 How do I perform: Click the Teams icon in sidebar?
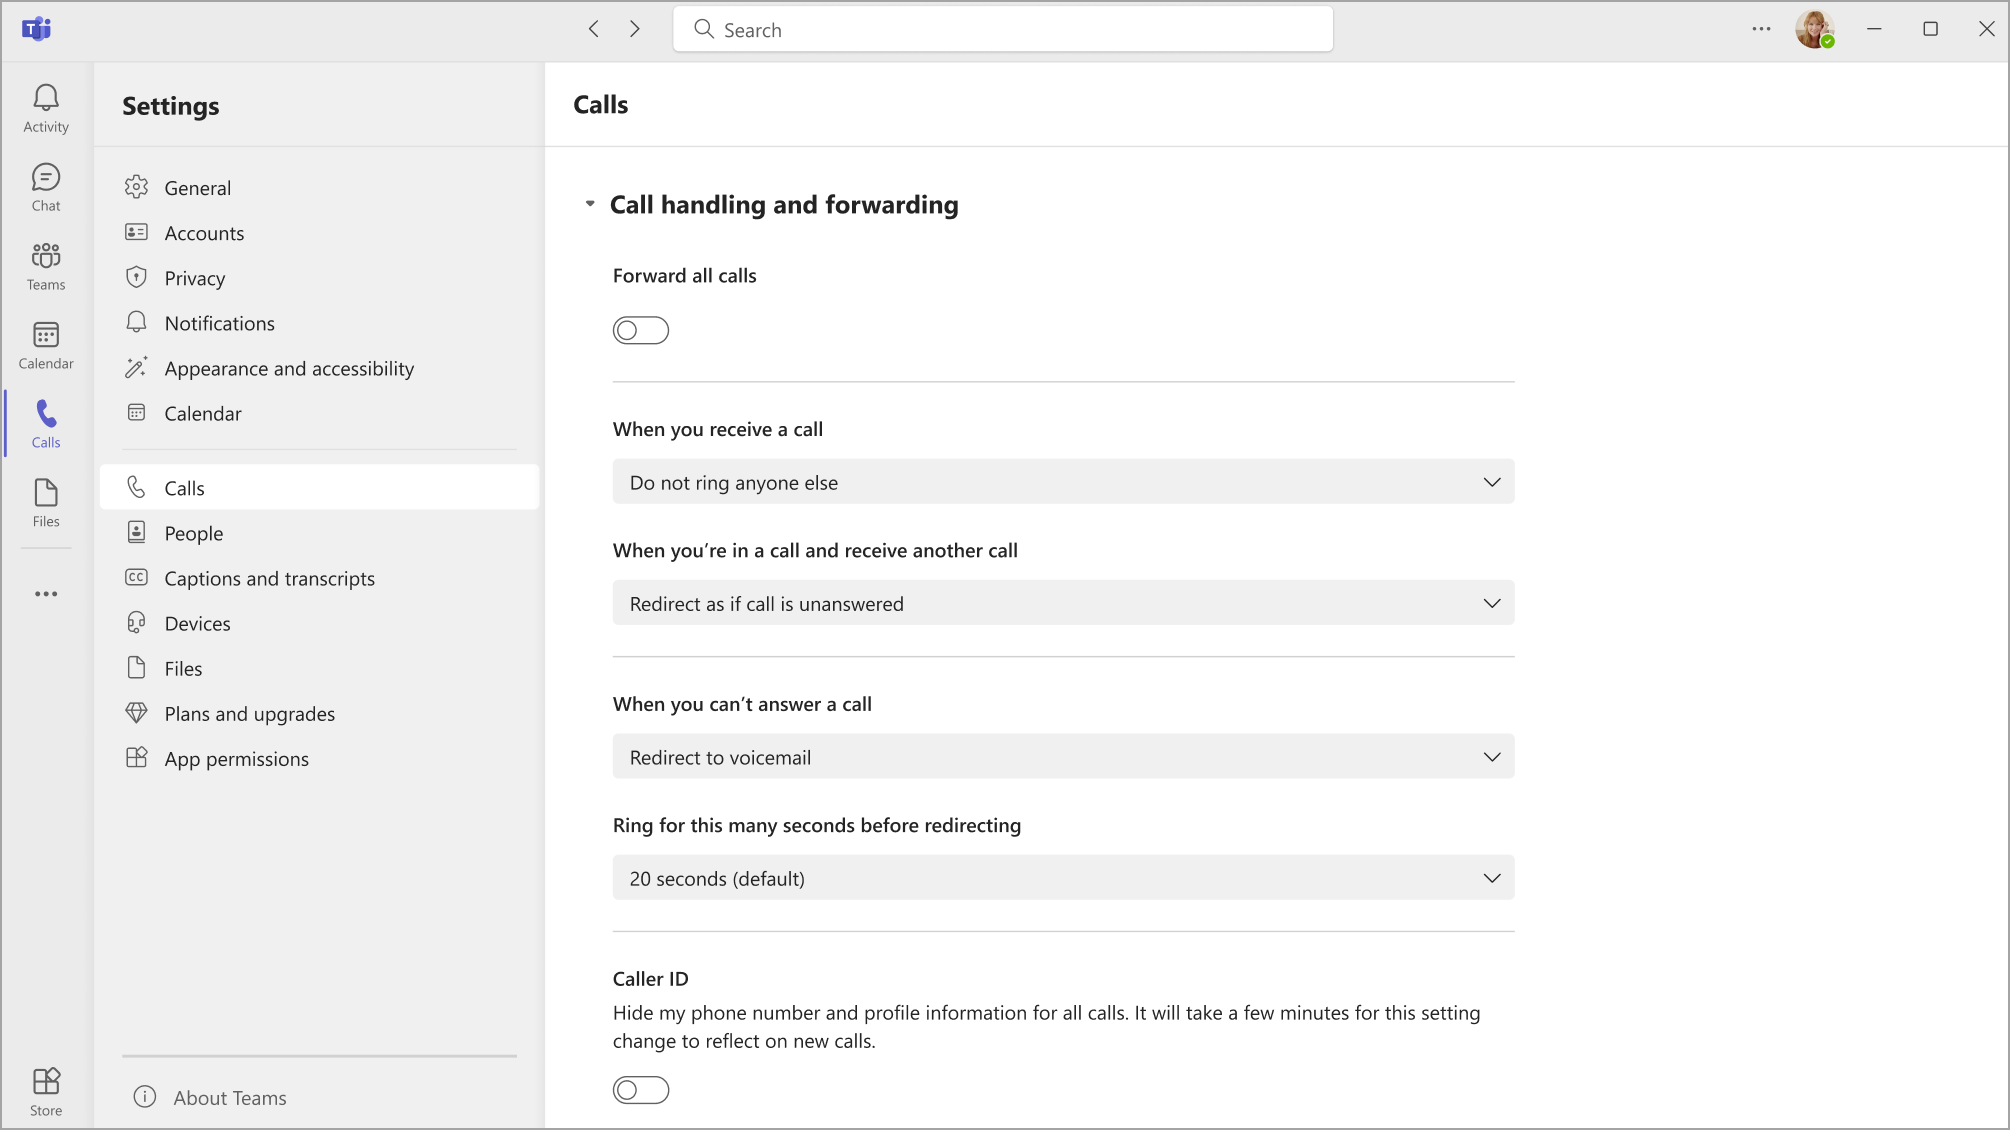[x=46, y=265]
